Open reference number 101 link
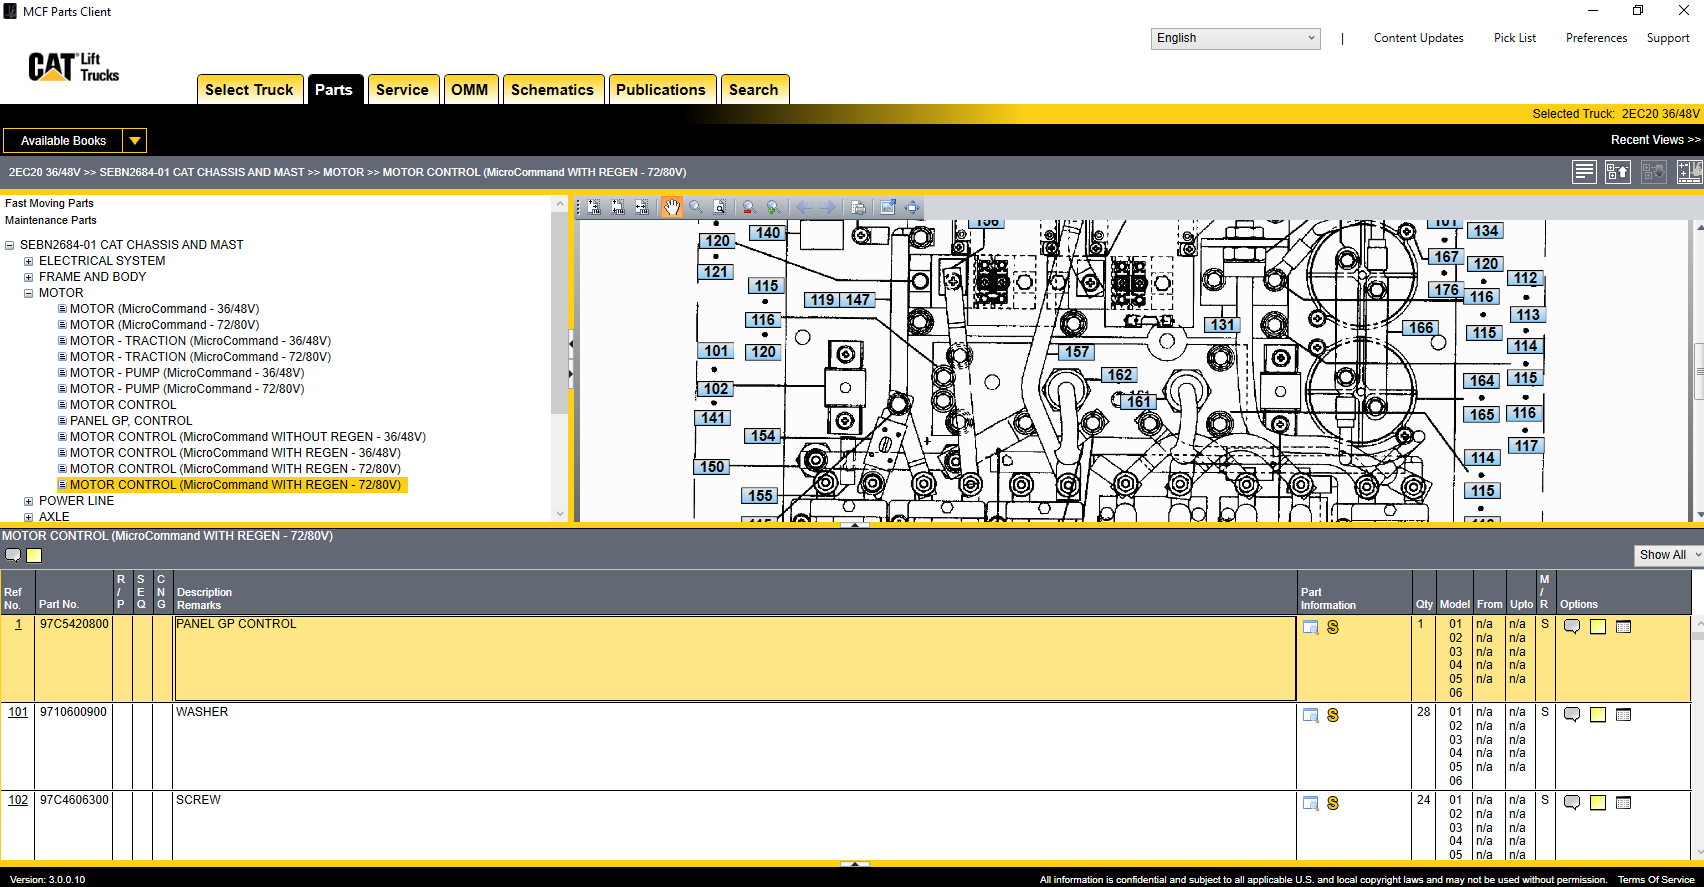 point(18,712)
